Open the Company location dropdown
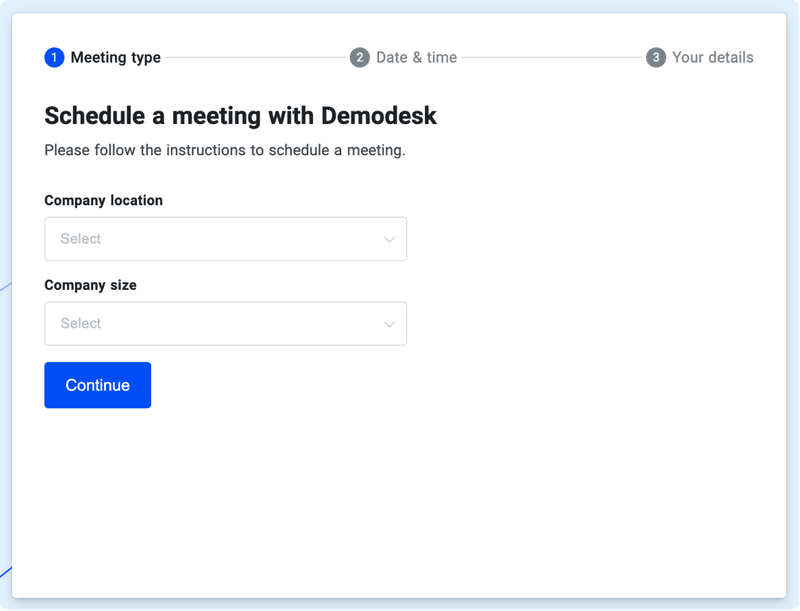This screenshot has height=611, width=800. (225, 239)
